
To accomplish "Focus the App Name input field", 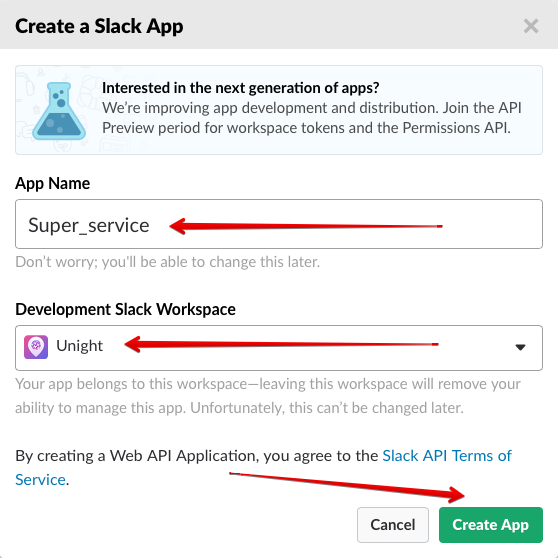I will click(x=279, y=224).
